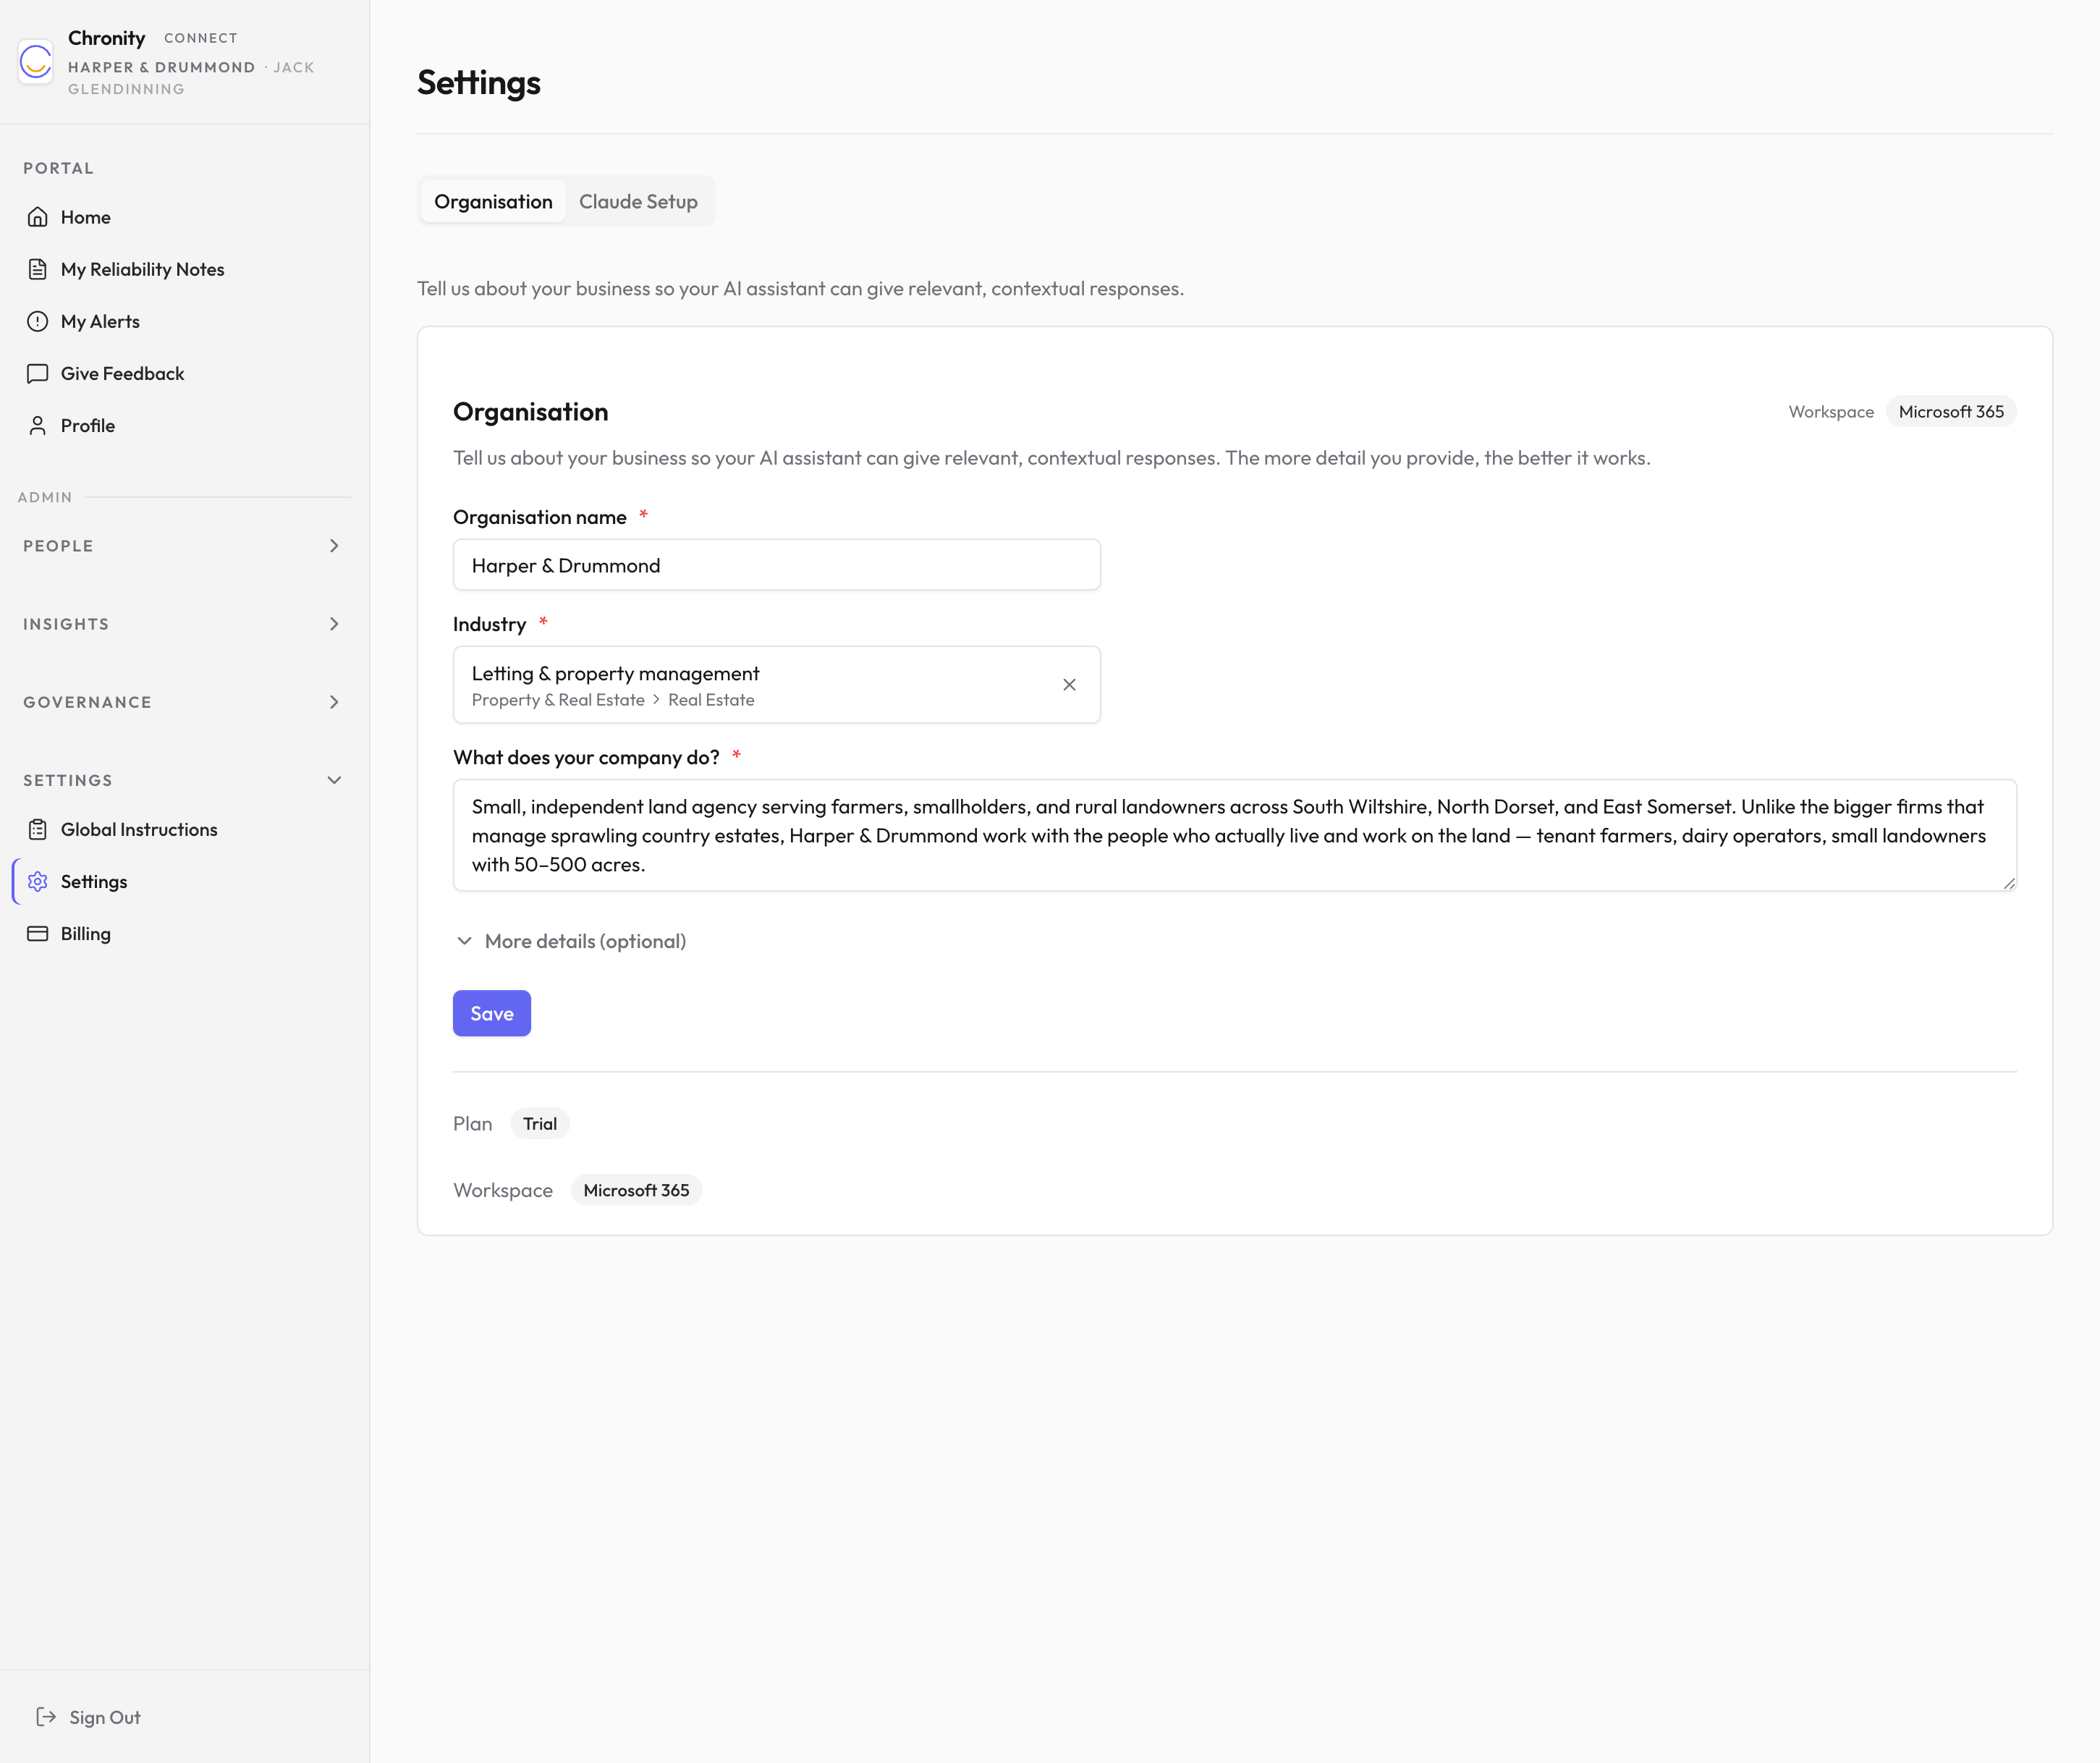Click inside the Organisation name field

point(776,565)
